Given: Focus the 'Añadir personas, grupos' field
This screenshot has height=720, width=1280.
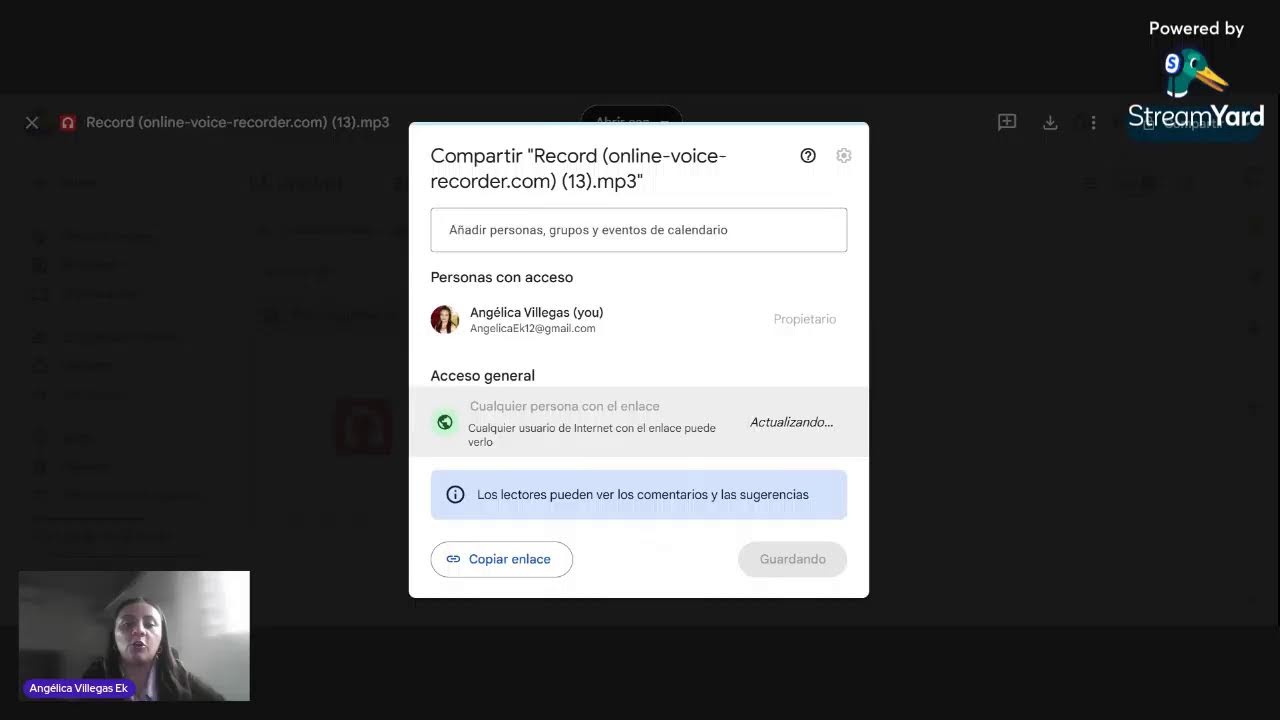Looking at the screenshot, I should [x=639, y=230].
